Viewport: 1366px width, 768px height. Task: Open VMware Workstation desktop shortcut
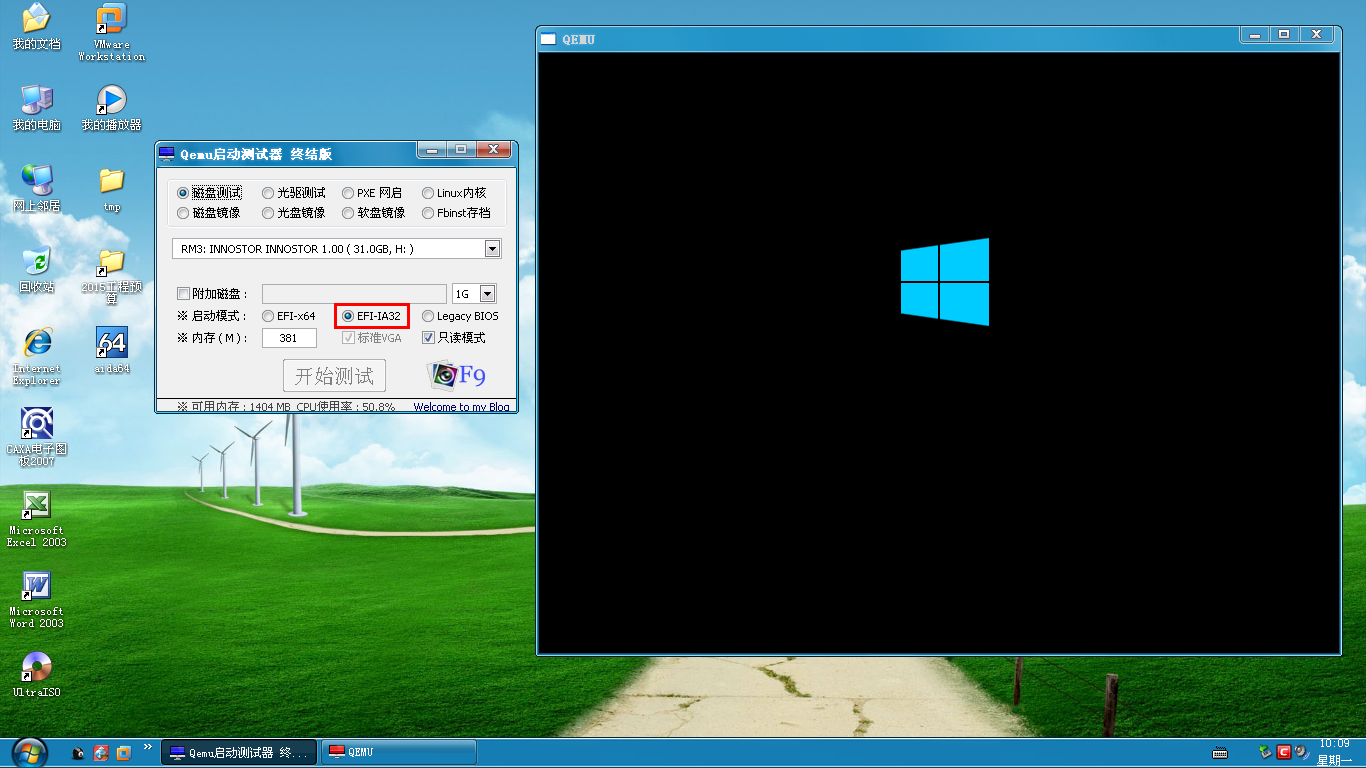(x=111, y=33)
